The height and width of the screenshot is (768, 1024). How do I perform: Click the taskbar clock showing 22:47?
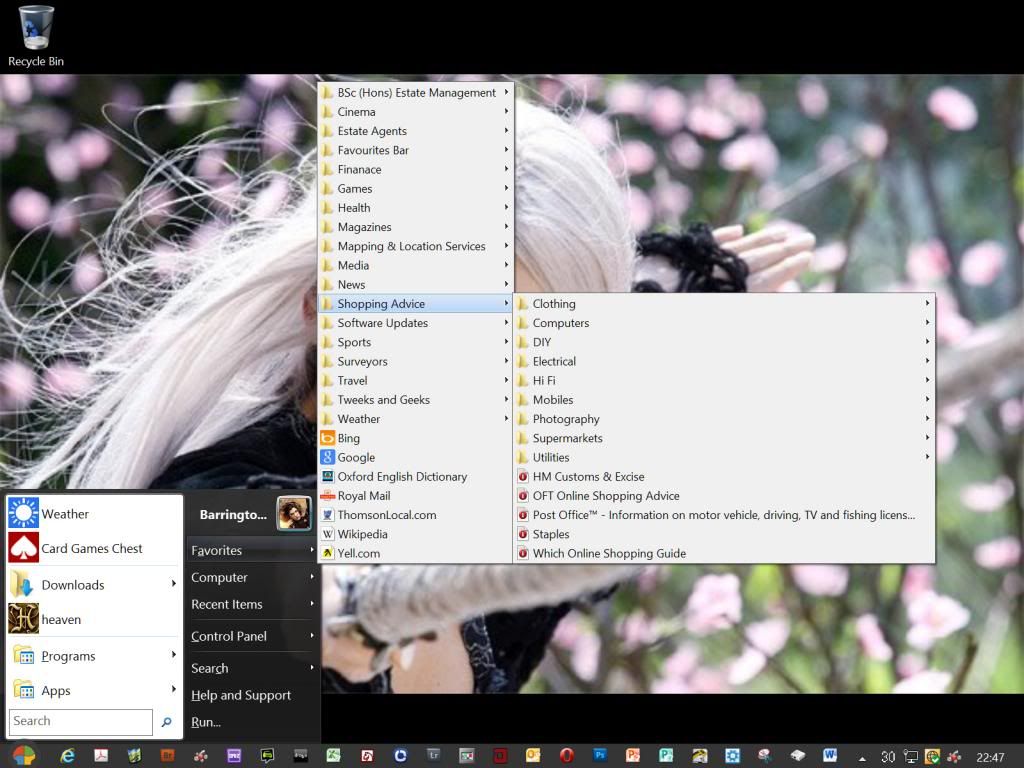tap(990, 758)
